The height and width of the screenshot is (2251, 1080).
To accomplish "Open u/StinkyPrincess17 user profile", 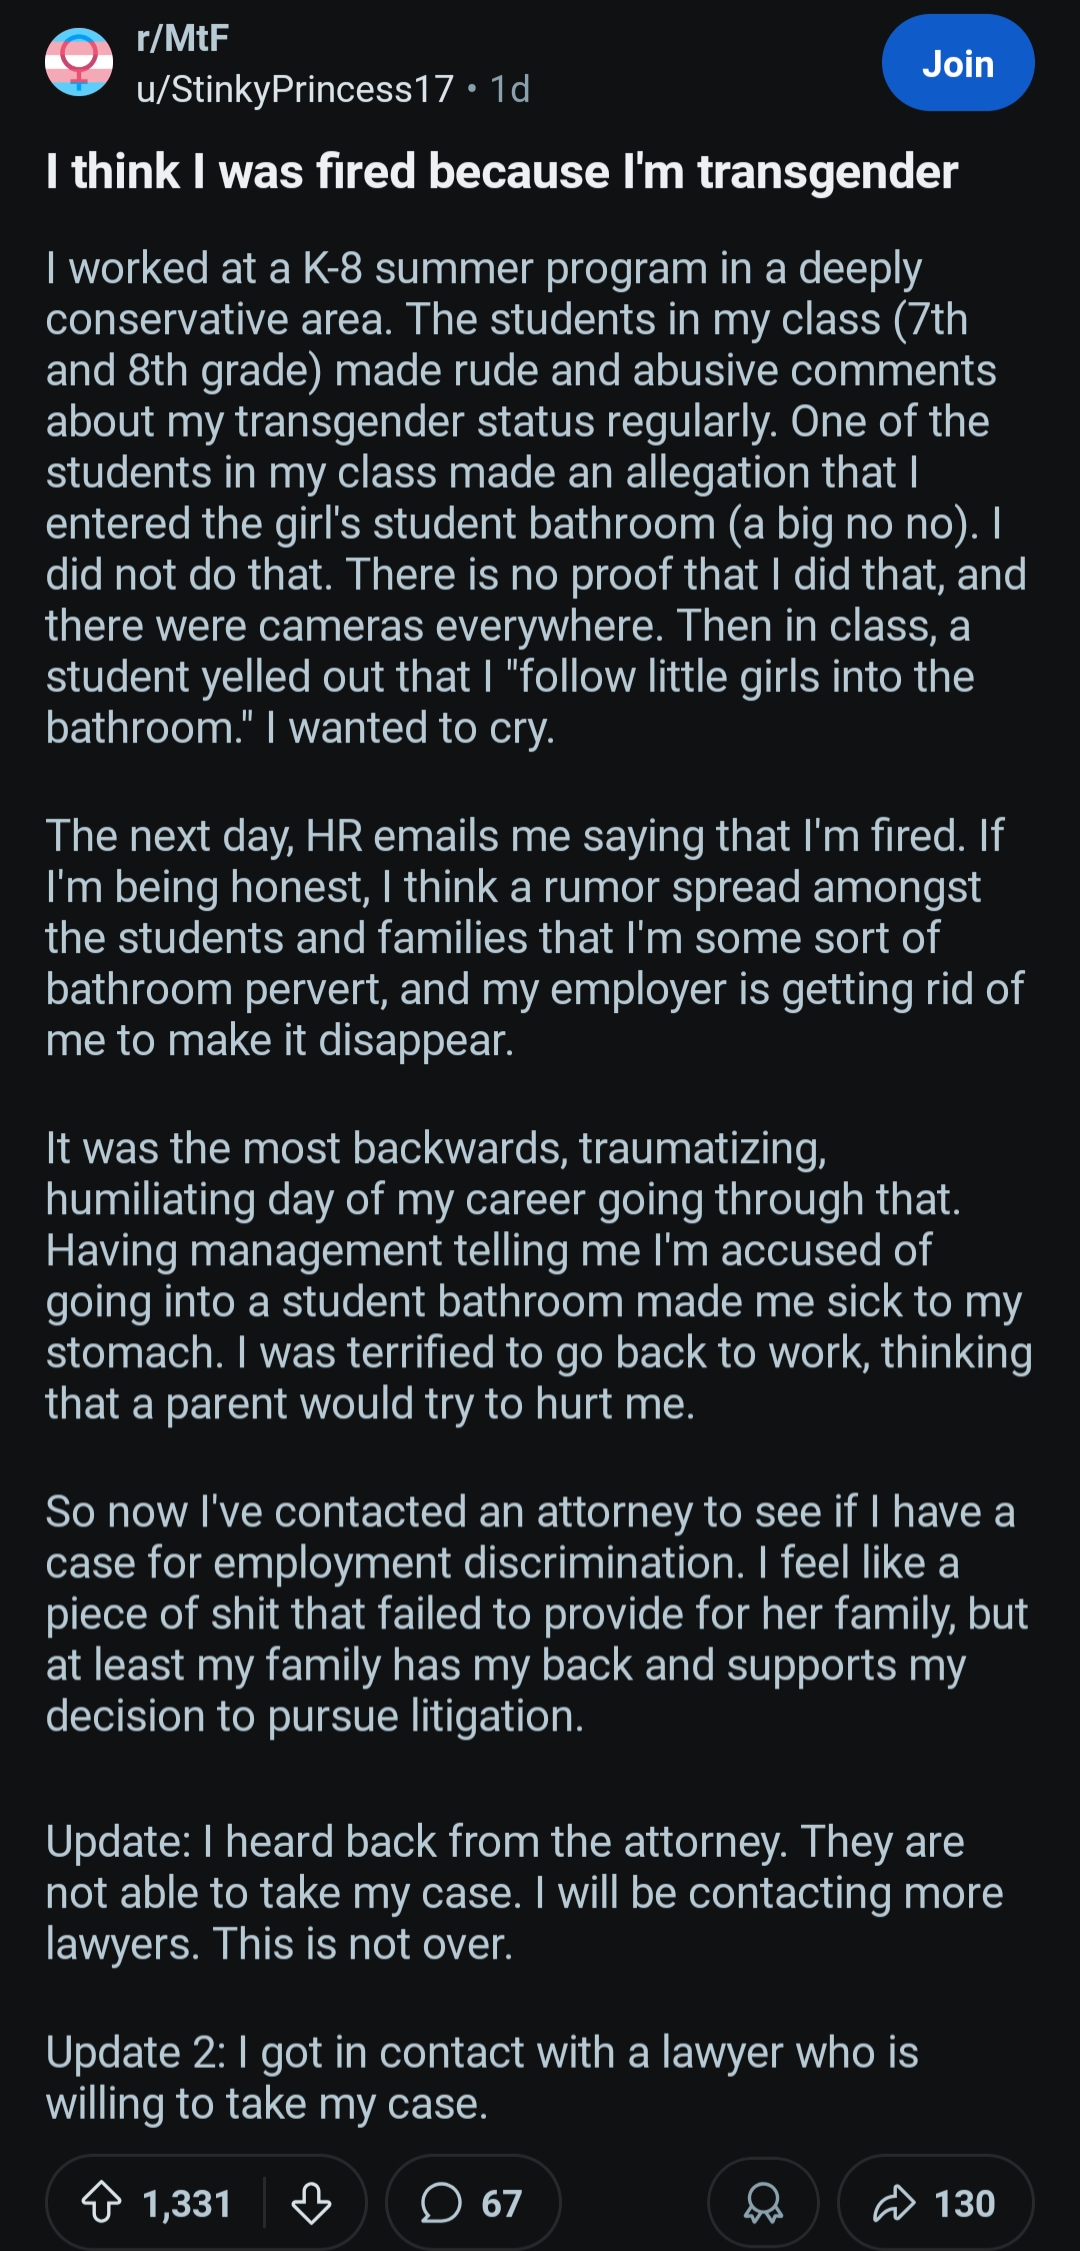I will [x=295, y=89].
